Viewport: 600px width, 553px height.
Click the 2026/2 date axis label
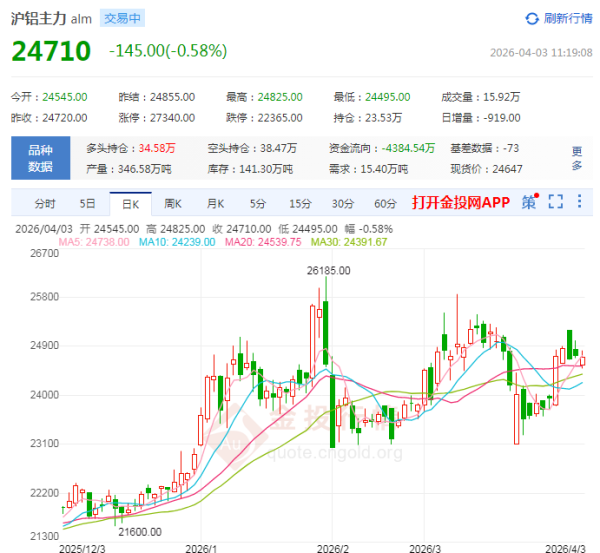333,549
